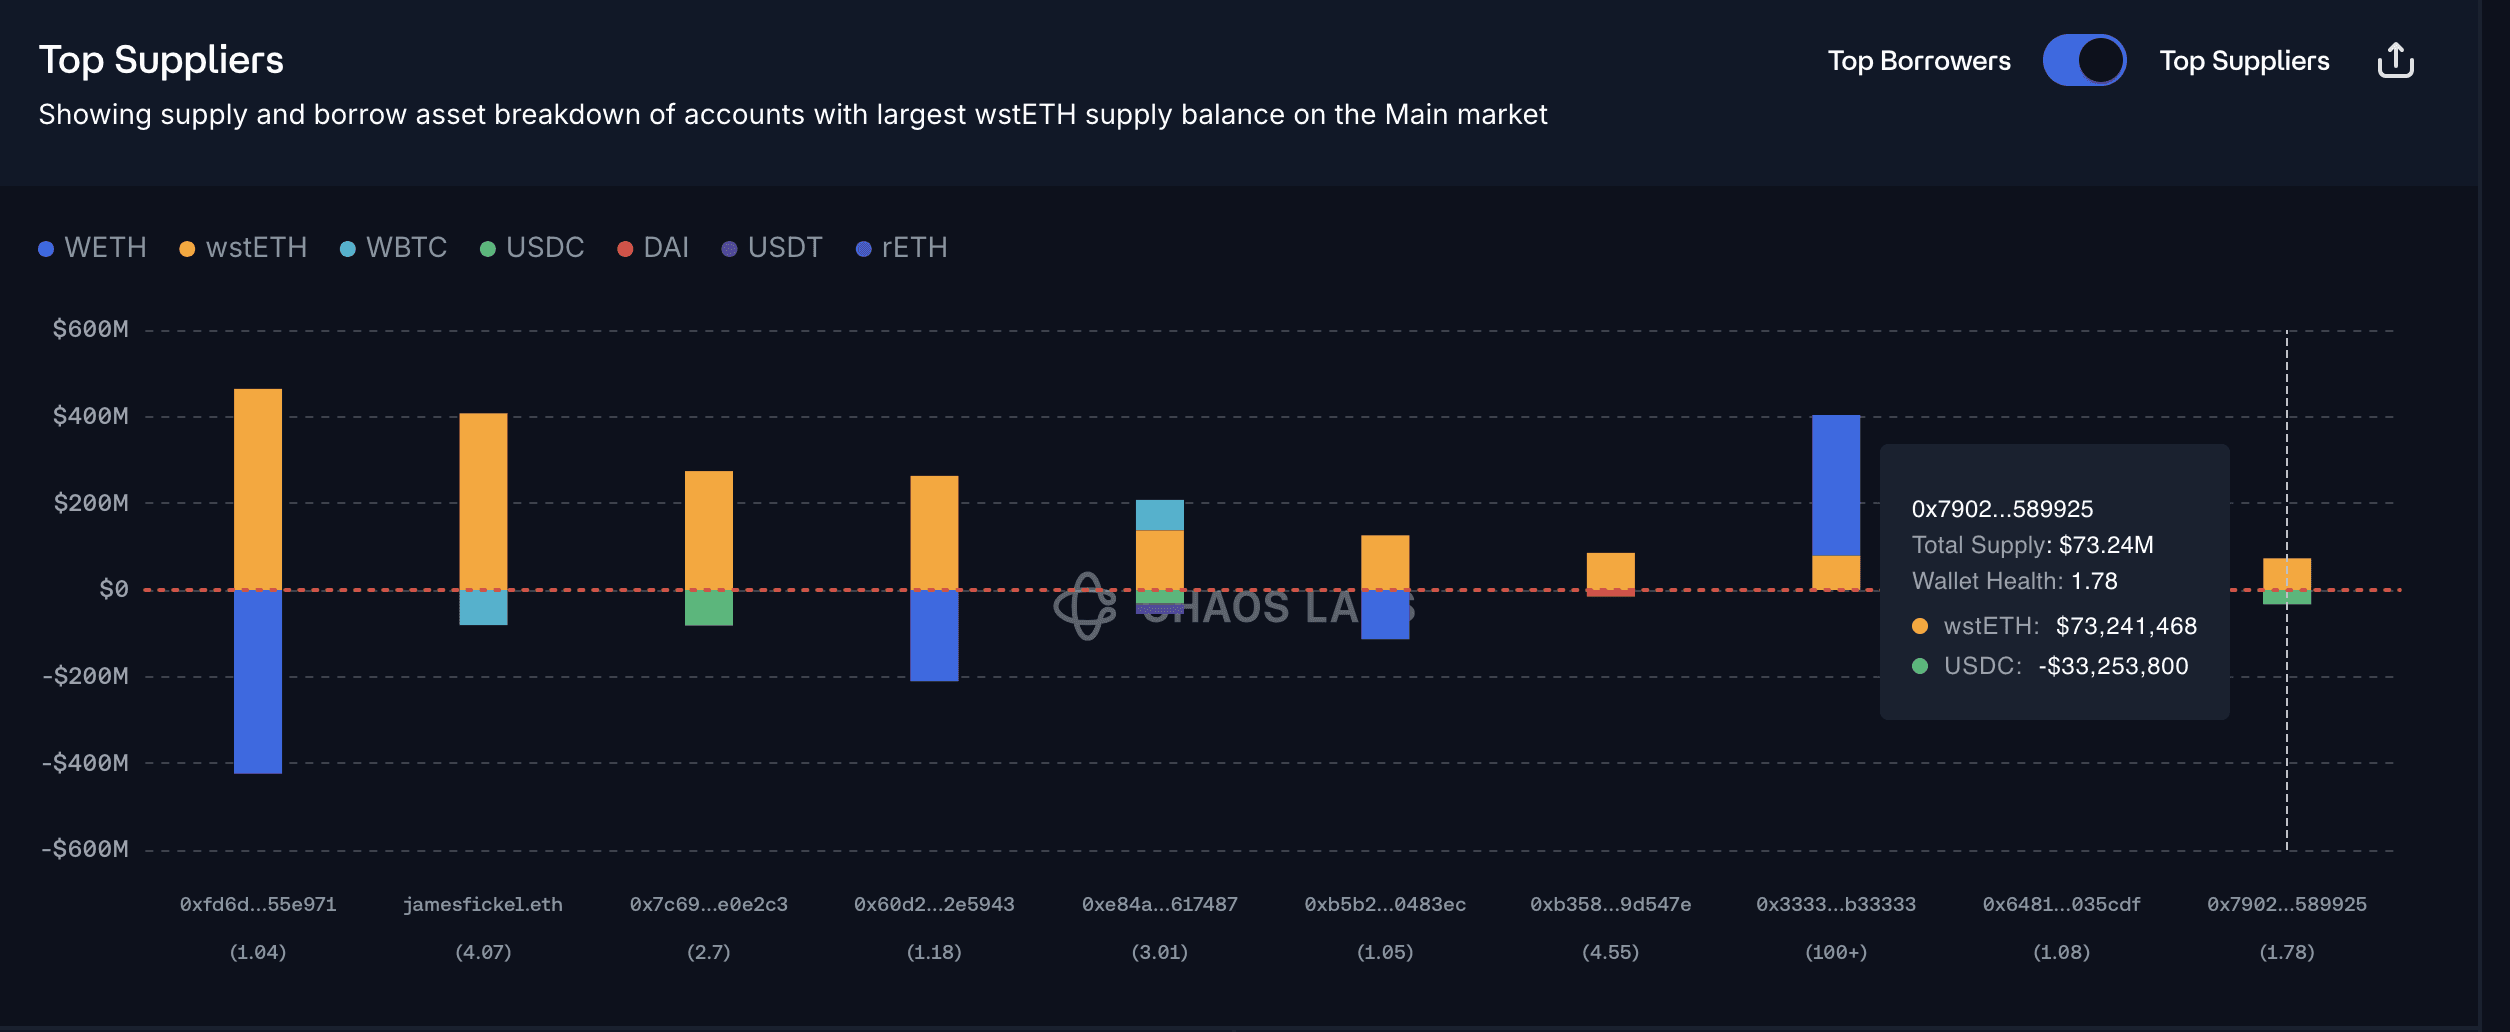Click the 0x6481...035cdf address label
The height and width of the screenshot is (1032, 2510).
pos(2062,905)
